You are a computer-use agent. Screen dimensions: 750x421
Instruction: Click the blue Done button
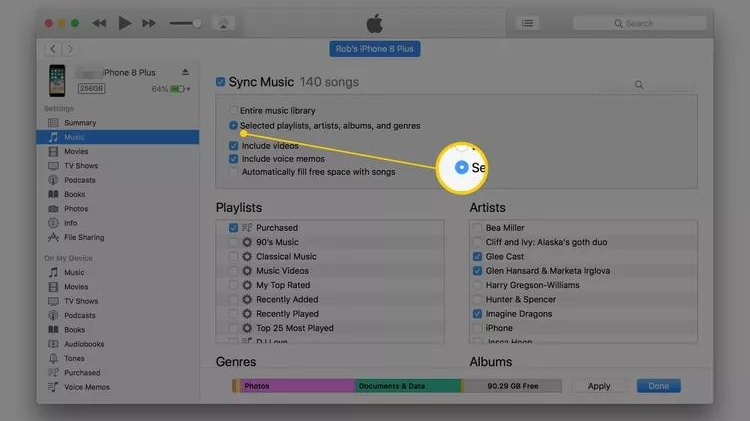[x=659, y=386]
